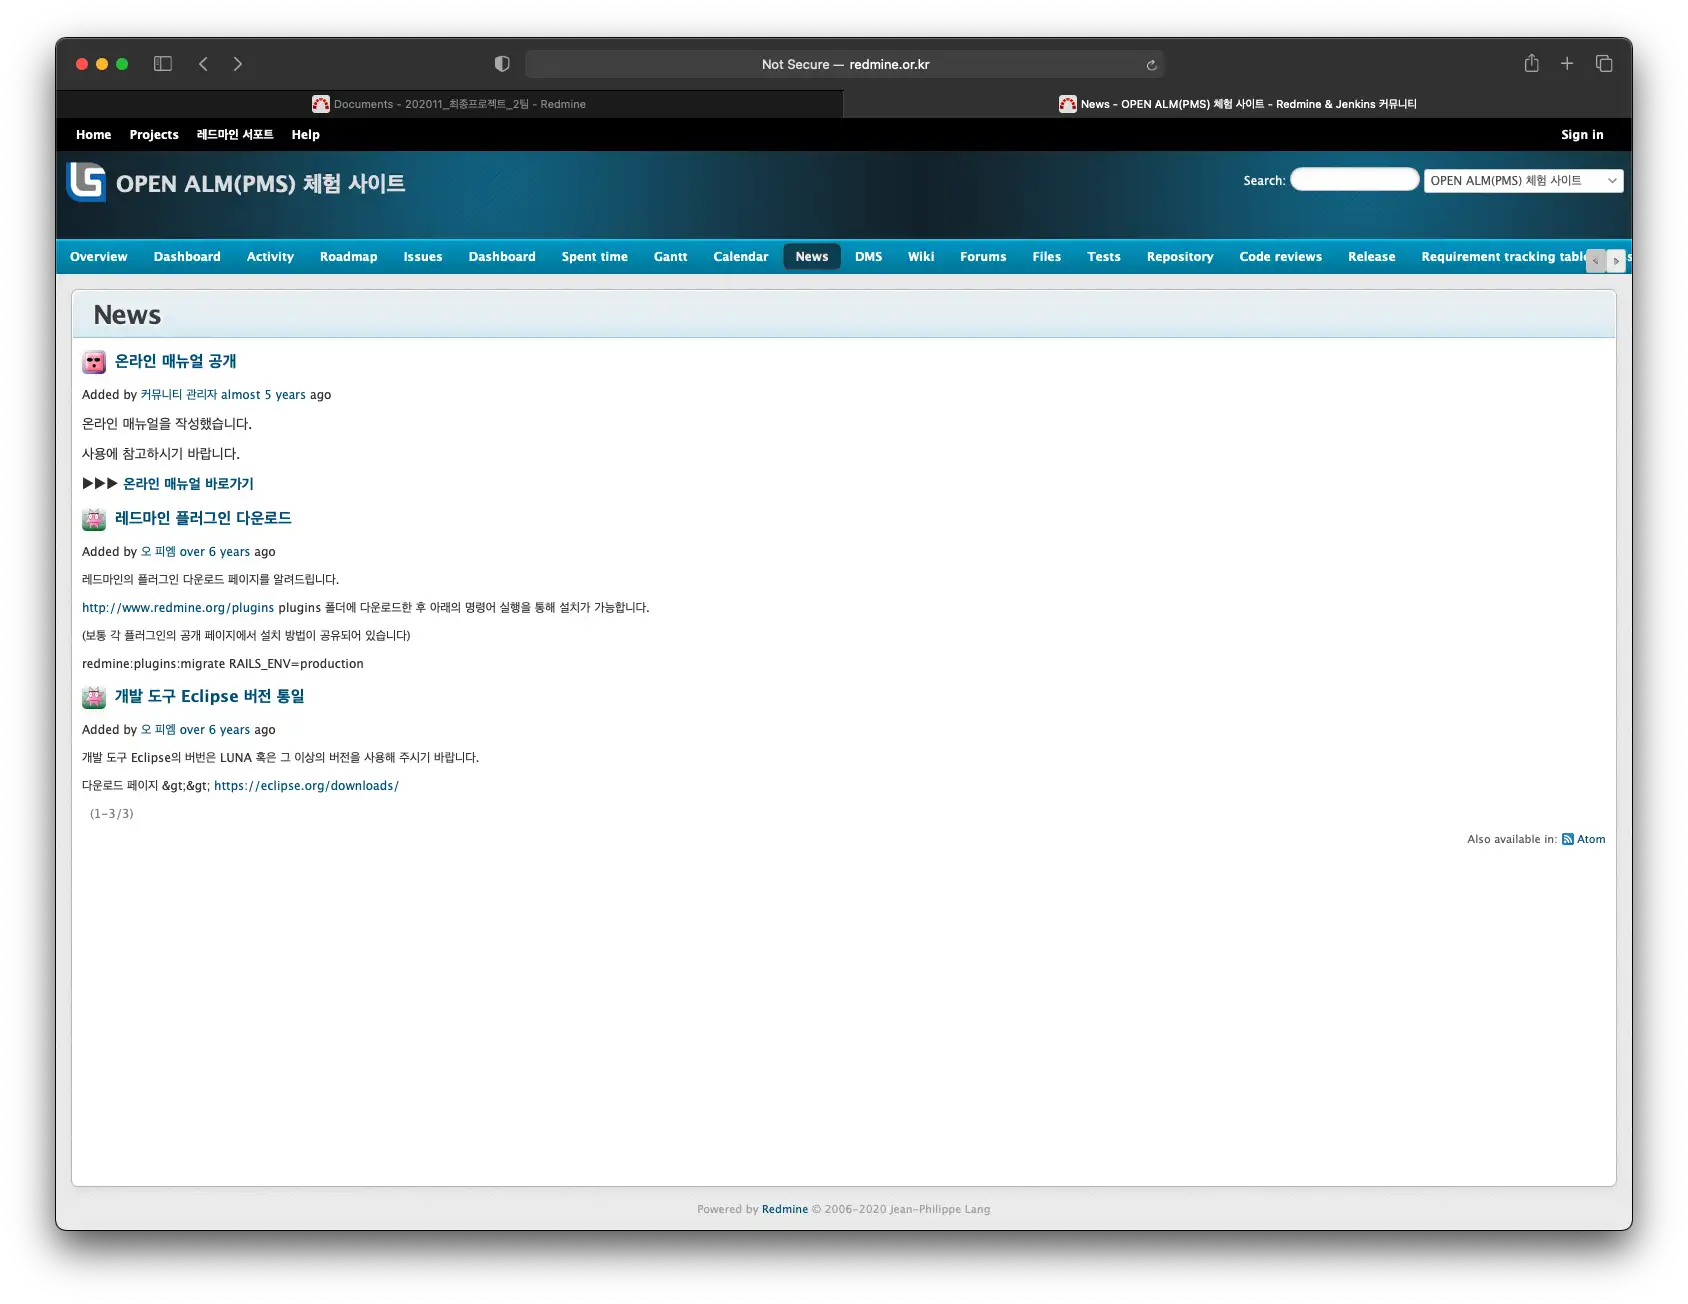Click the OPEN ALM project logo icon
Viewport: 1688px width, 1304px height.
click(x=86, y=182)
